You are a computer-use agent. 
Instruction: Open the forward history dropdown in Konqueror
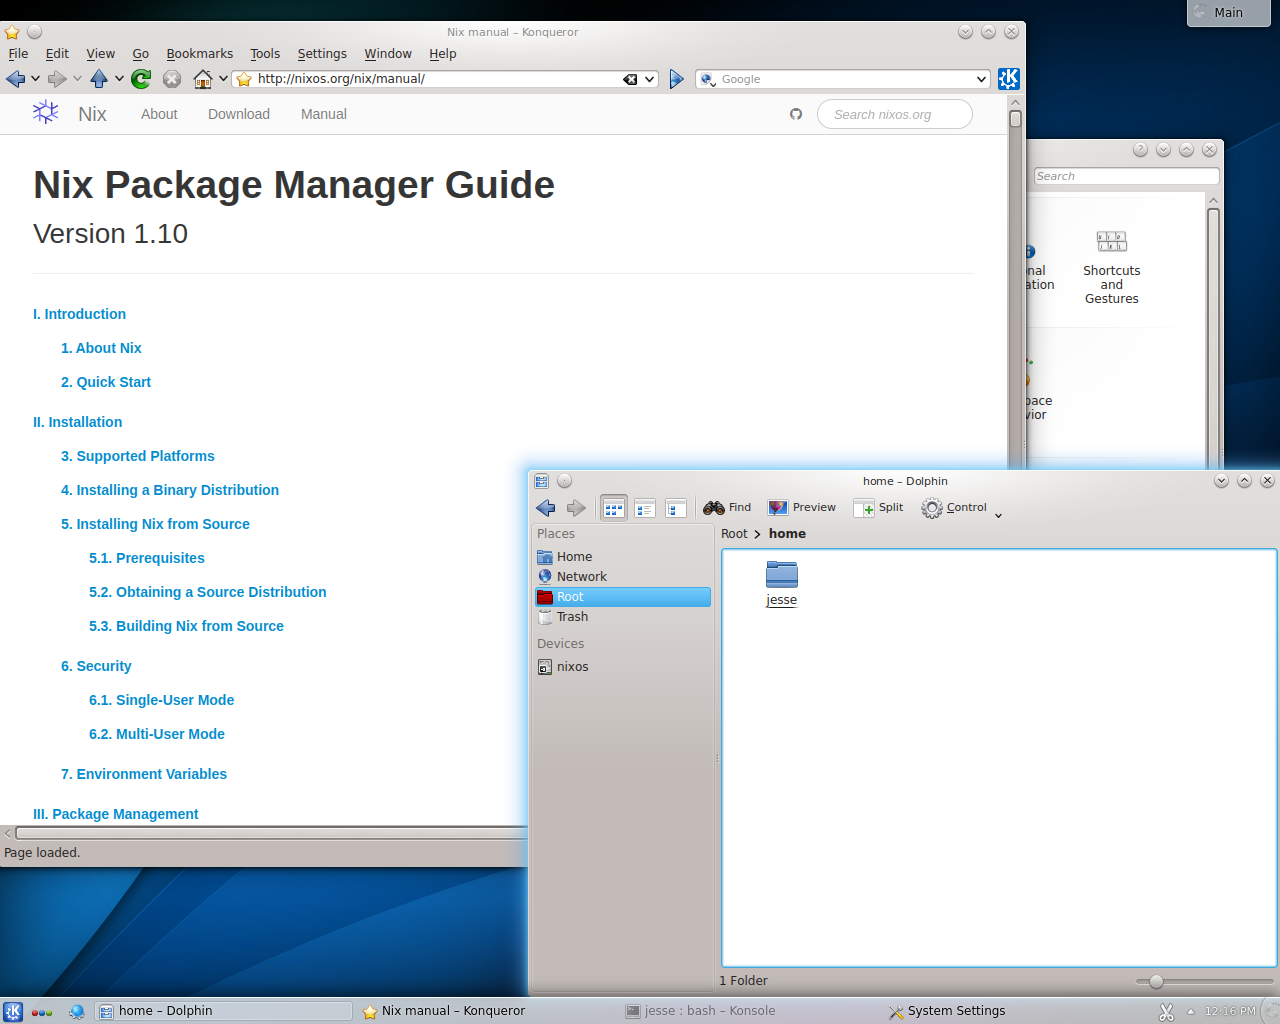(x=78, y=79)
